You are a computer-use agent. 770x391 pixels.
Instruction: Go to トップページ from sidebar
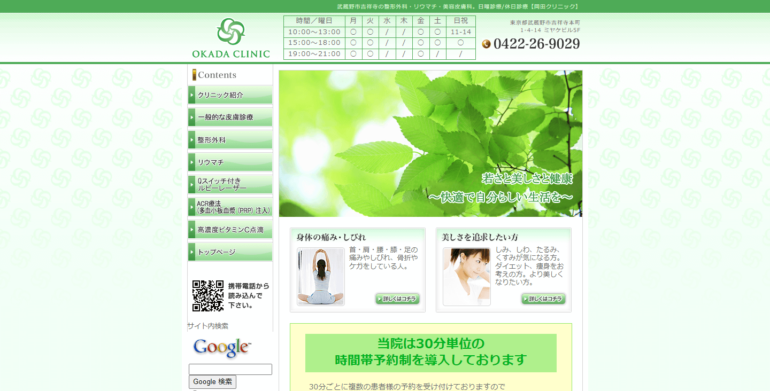(230, 251)
